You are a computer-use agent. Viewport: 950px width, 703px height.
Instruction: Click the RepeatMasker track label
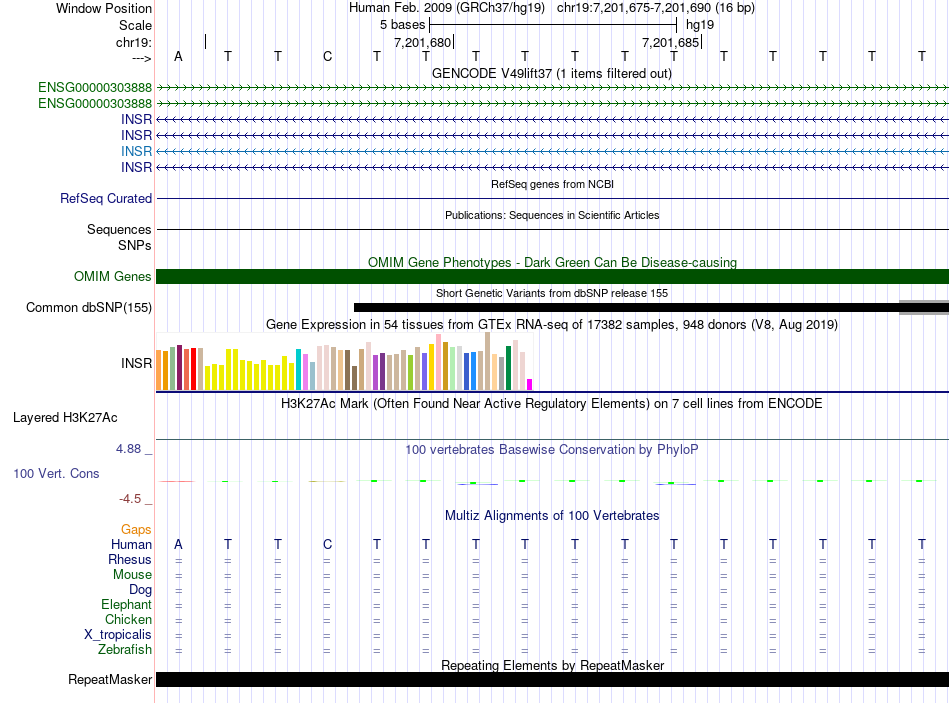click(x=110, y=680)
